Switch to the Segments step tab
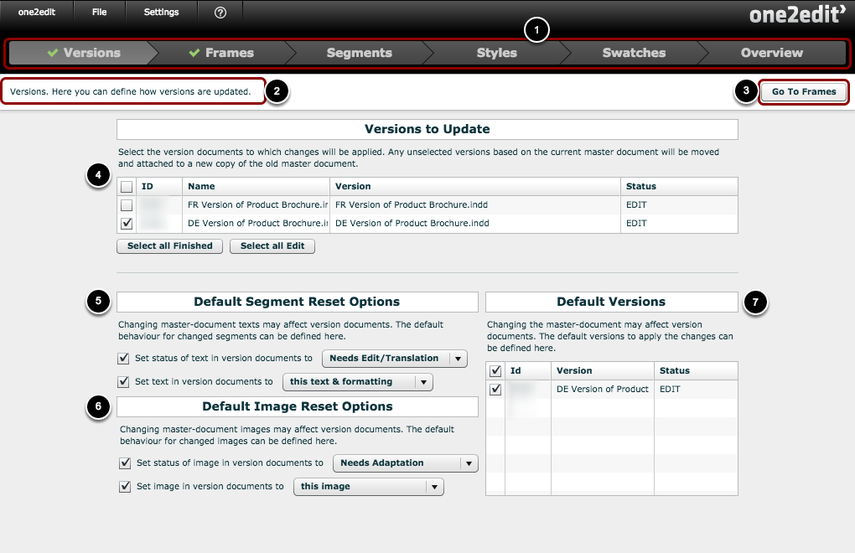855x553 pixels. [x=359, y=53]
